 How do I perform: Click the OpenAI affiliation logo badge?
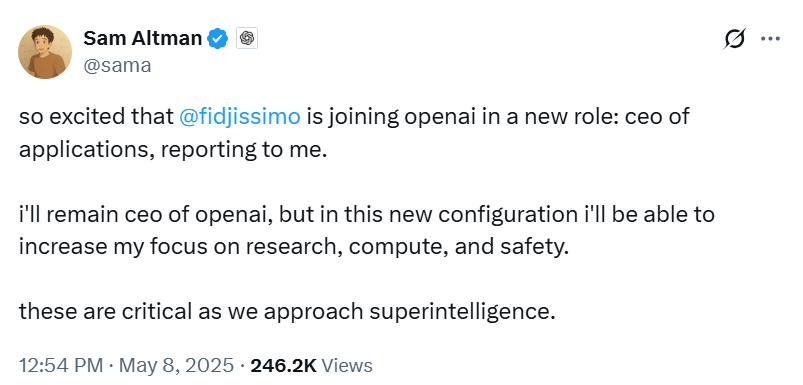pos(247,38)
